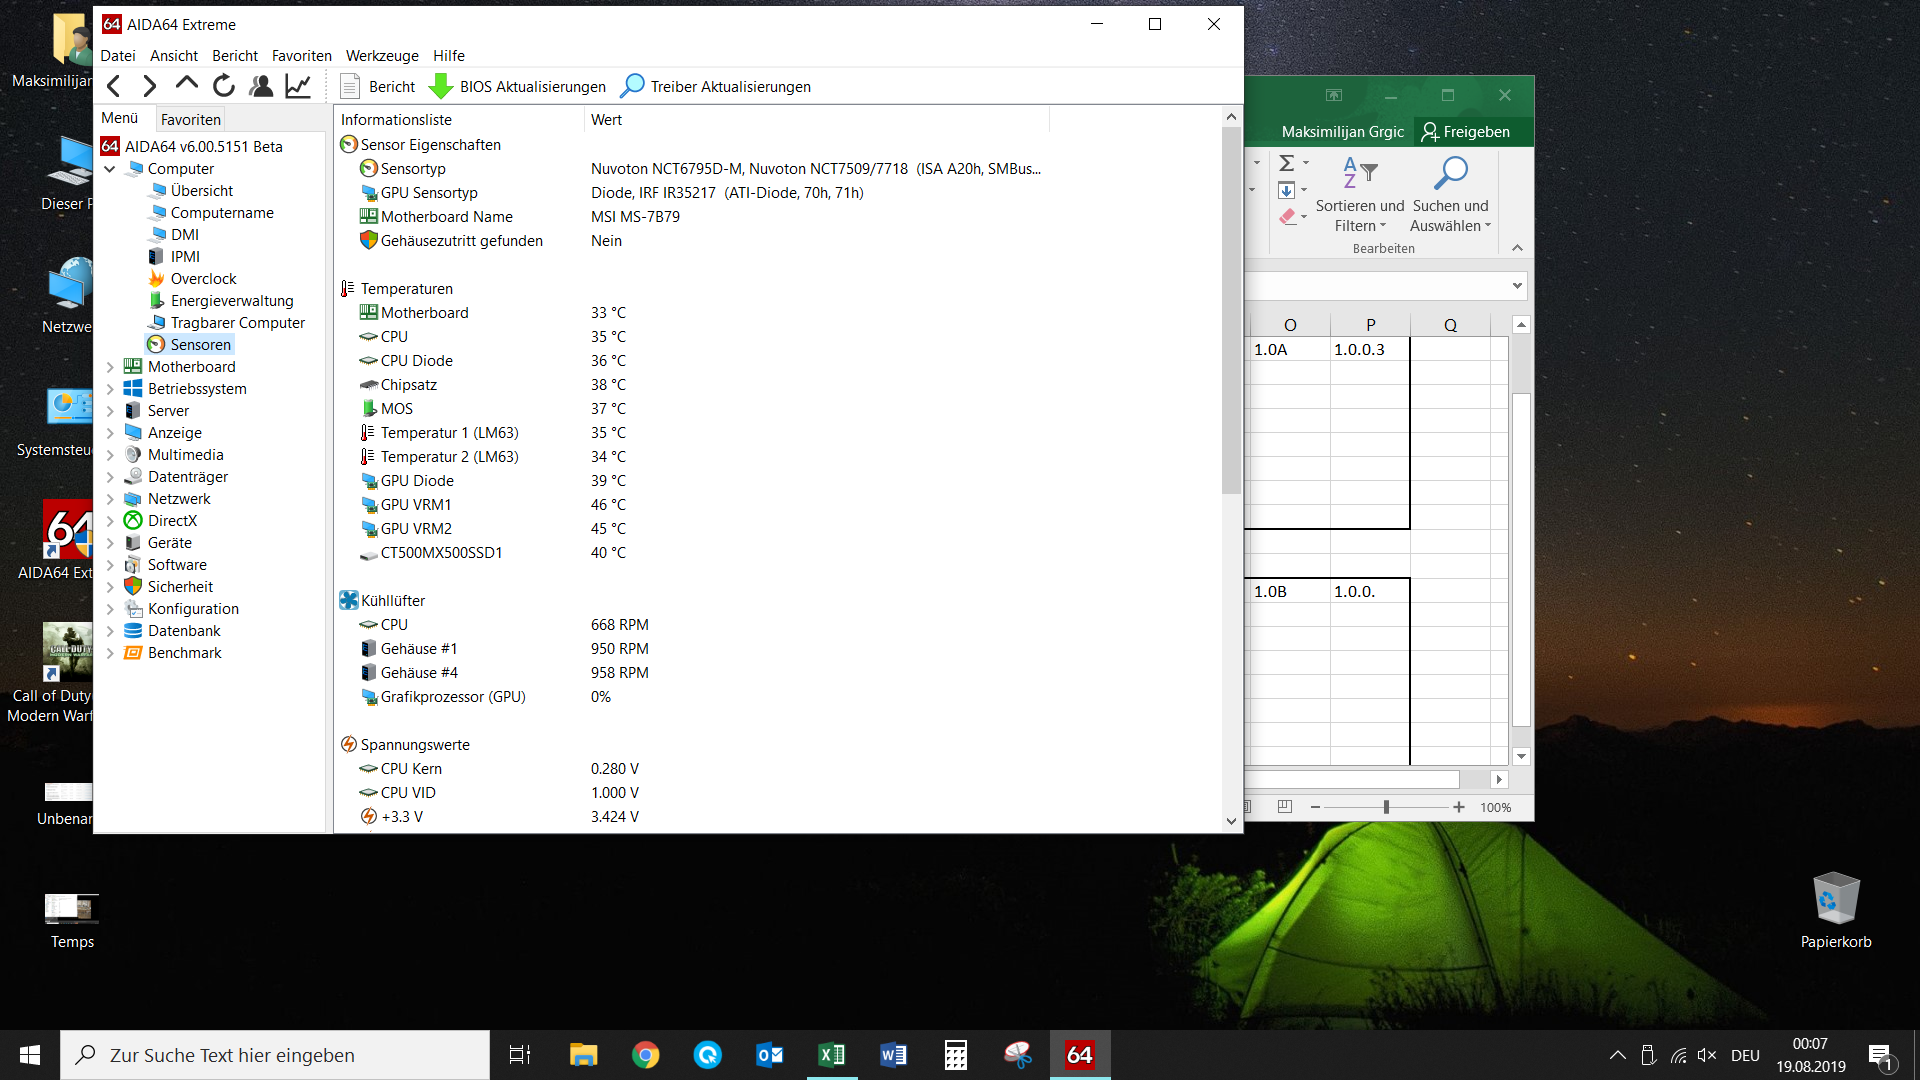
Task: Click the user profile icon in toolbar
Action: (261, 86)
